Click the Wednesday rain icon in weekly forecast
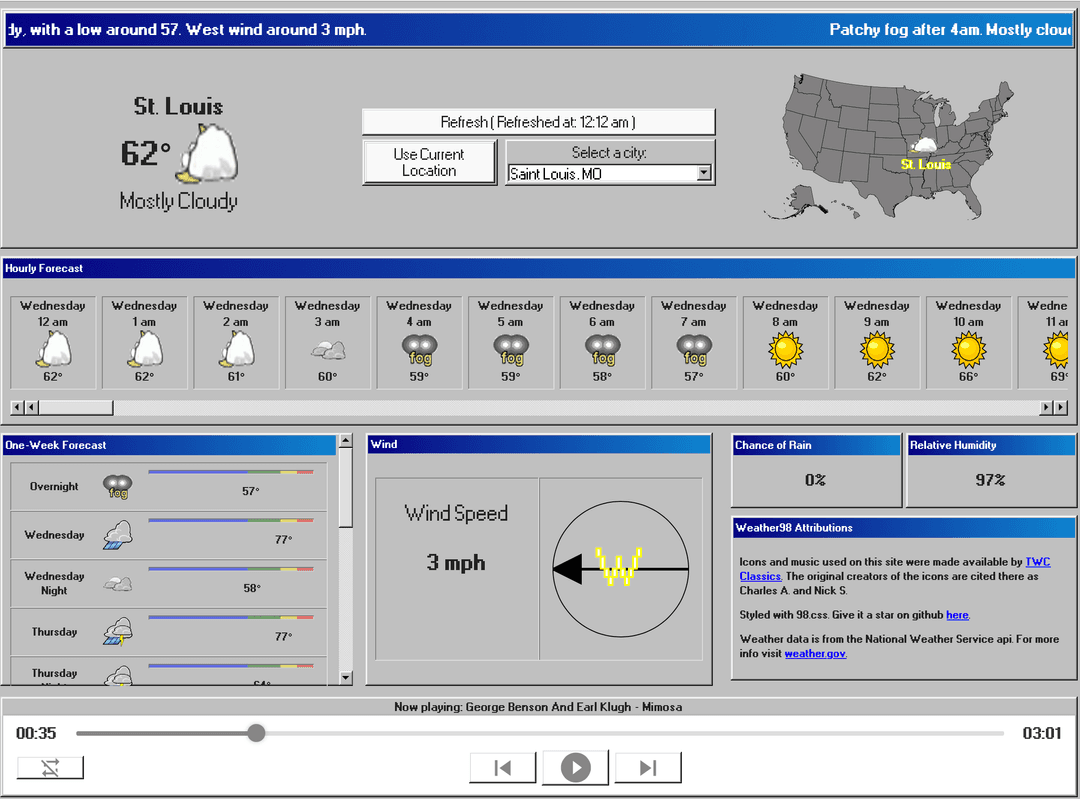The image size is (1080, 799). (x=118, y=535)
